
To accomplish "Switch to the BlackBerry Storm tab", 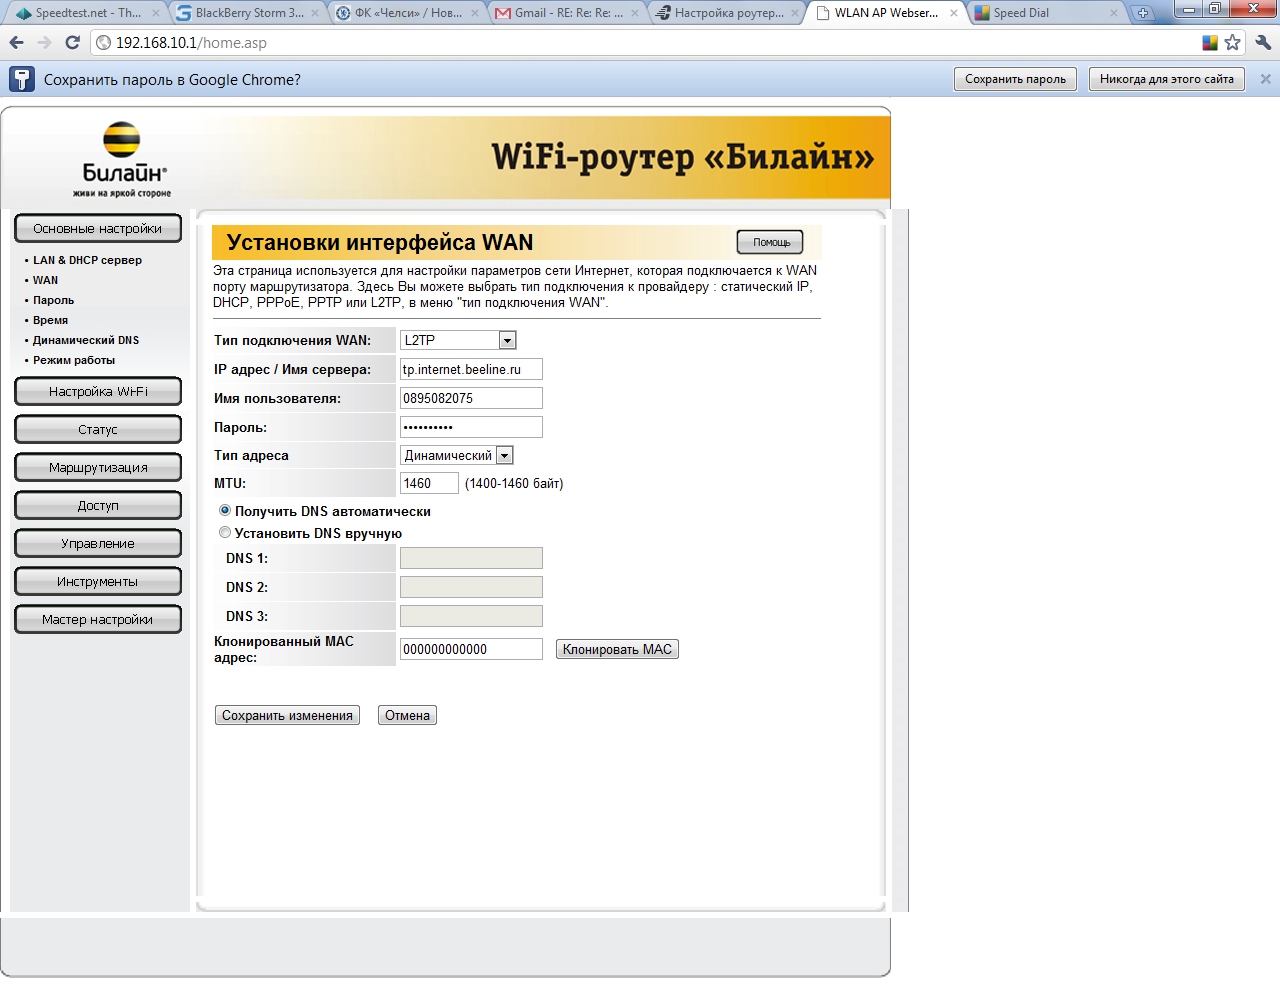I will tap(246, 13).
